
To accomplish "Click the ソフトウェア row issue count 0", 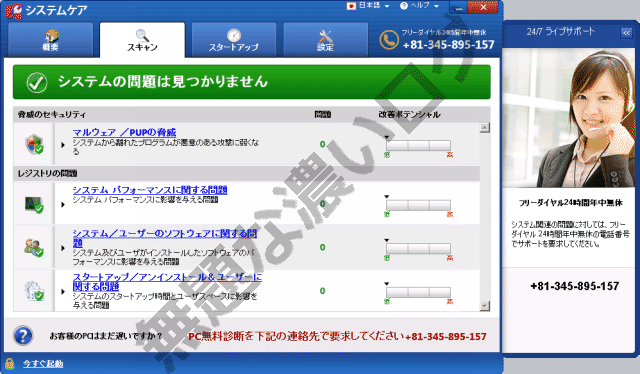I will [x=322, y=247].
